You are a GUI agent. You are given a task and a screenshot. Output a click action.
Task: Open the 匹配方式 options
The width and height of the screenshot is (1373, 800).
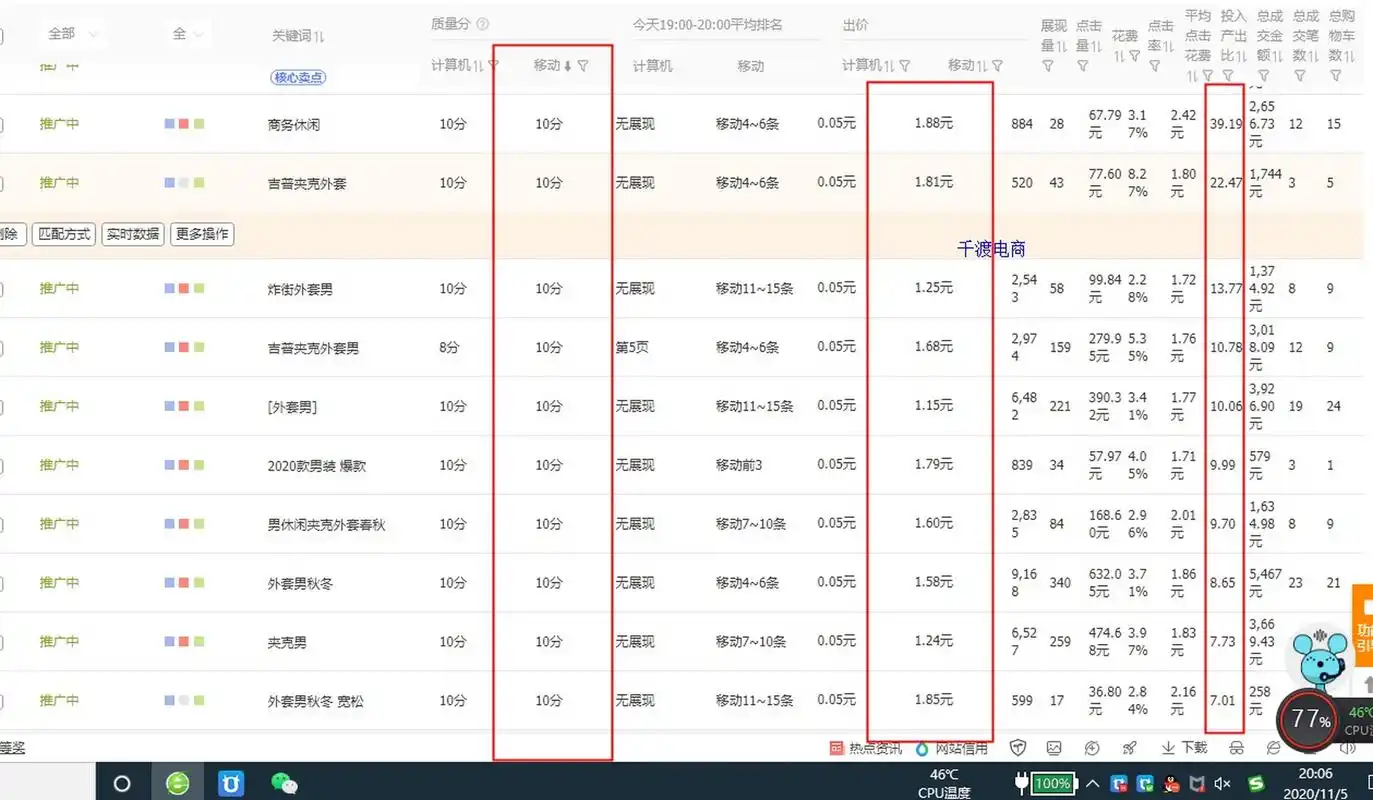pos(64,233)
